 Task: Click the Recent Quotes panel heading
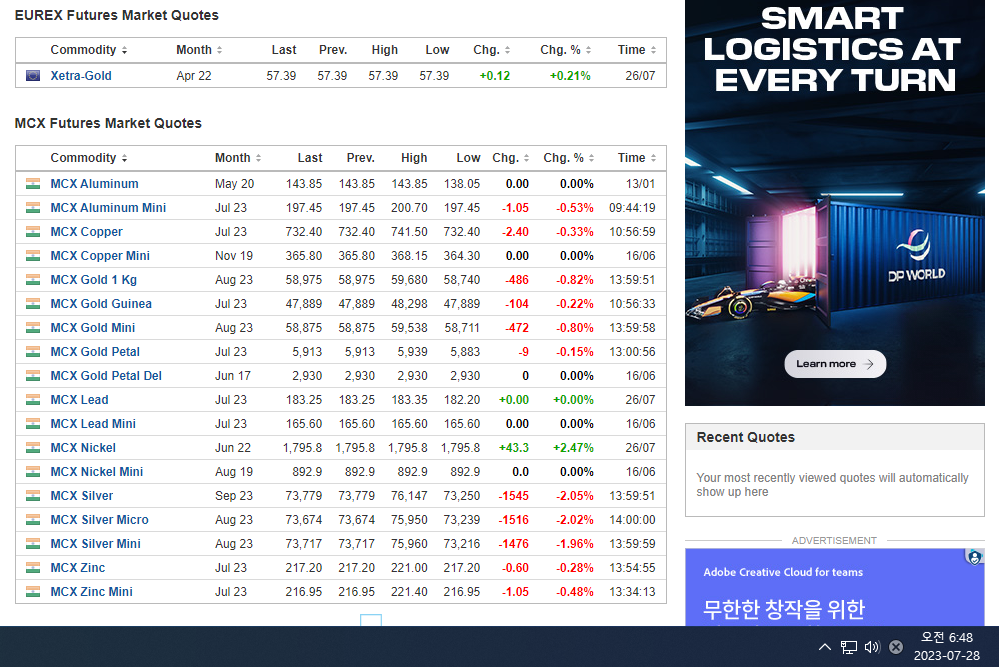745,437
